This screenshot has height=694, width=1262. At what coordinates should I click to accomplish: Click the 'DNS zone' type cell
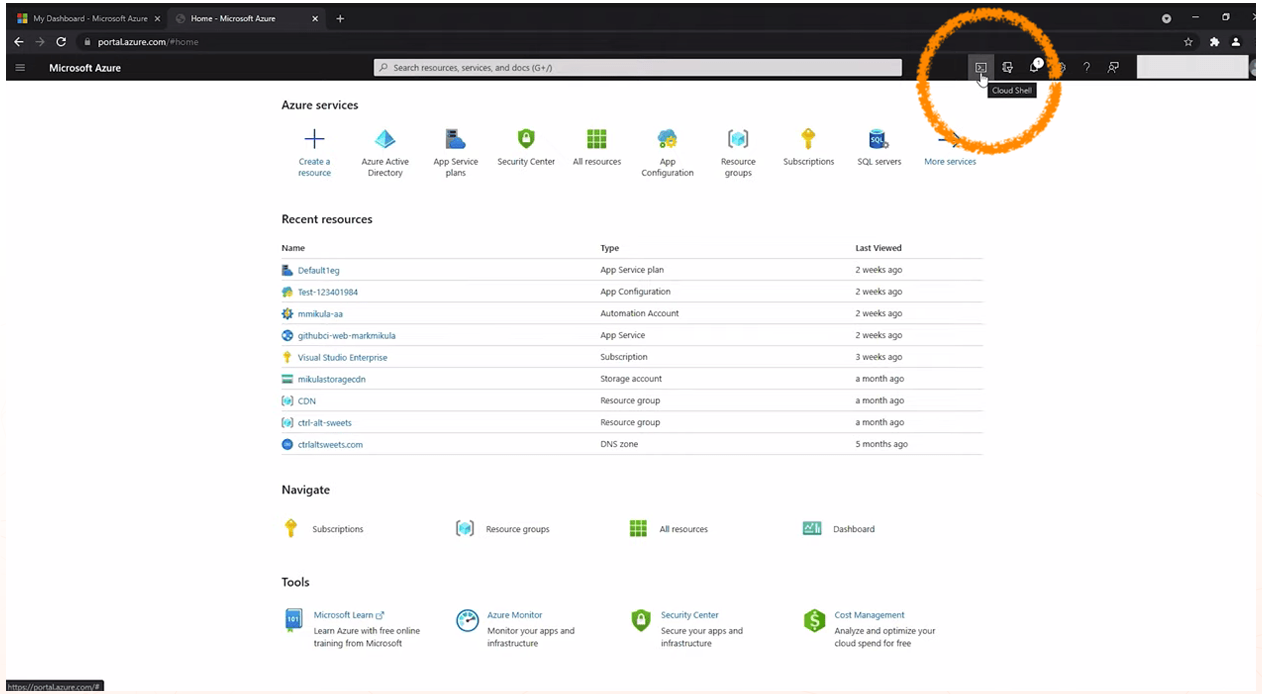click(x=619, y=444)
